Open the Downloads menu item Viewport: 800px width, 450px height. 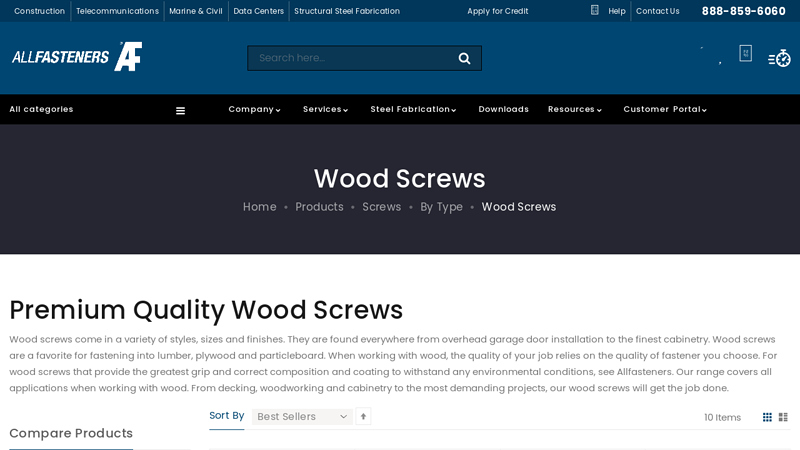504,109
